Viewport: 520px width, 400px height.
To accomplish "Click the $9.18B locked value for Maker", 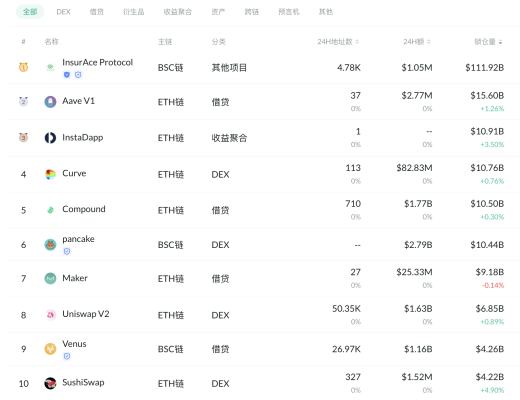I will click(x=490, y=272).
